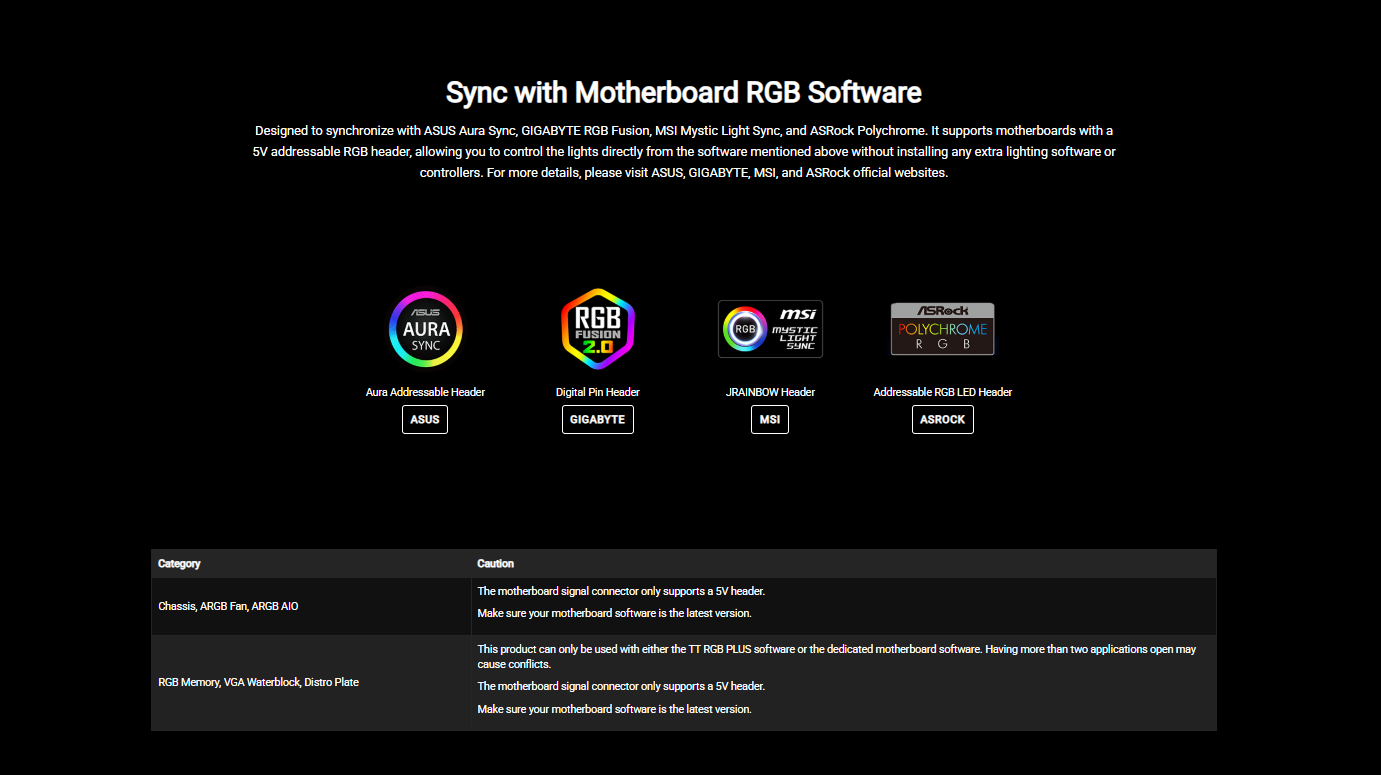Select the RGB Memory, VGA Waterblock row

258,682
